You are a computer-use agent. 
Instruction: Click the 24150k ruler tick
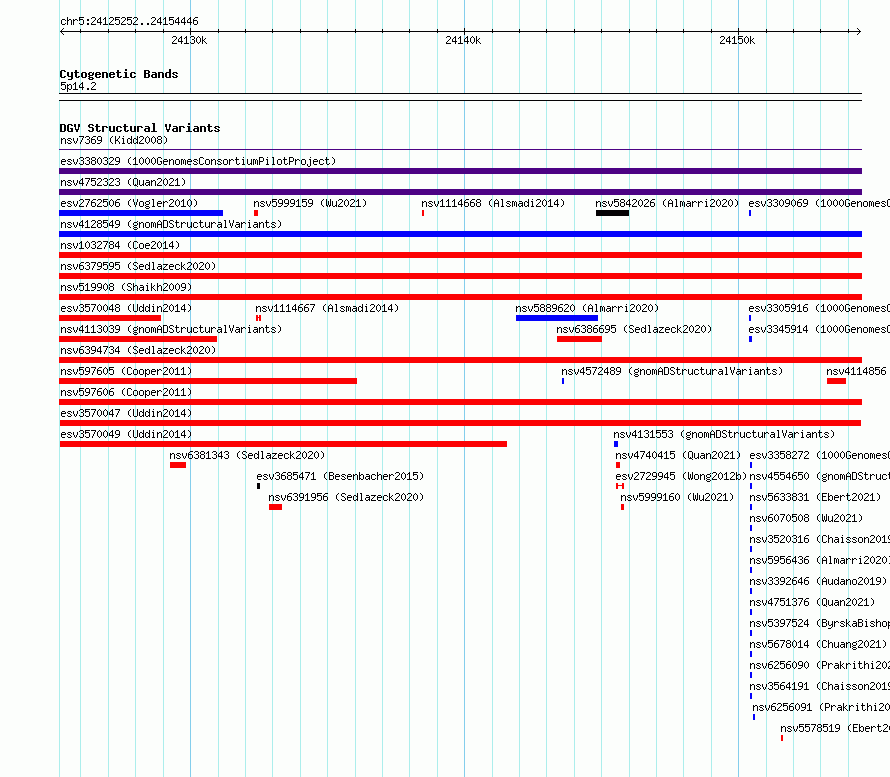tap(737, 40)
